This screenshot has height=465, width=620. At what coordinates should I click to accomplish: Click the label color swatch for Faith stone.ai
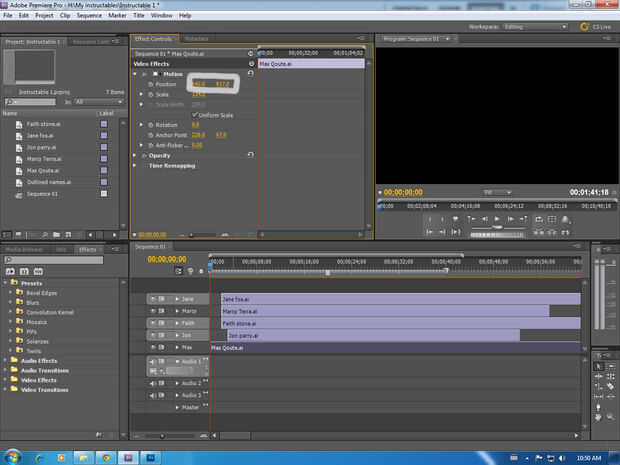point(103,124)
